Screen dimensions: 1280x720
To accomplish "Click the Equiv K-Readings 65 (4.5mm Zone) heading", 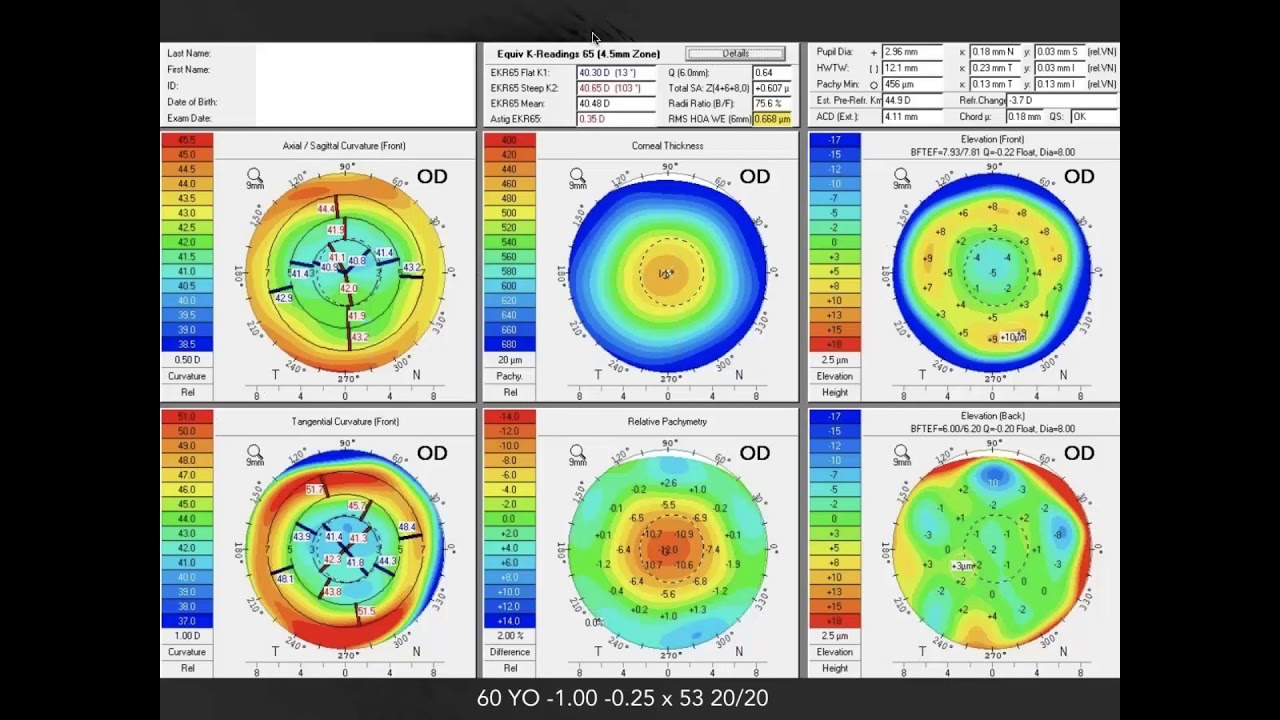I will [x=578, y=54].
